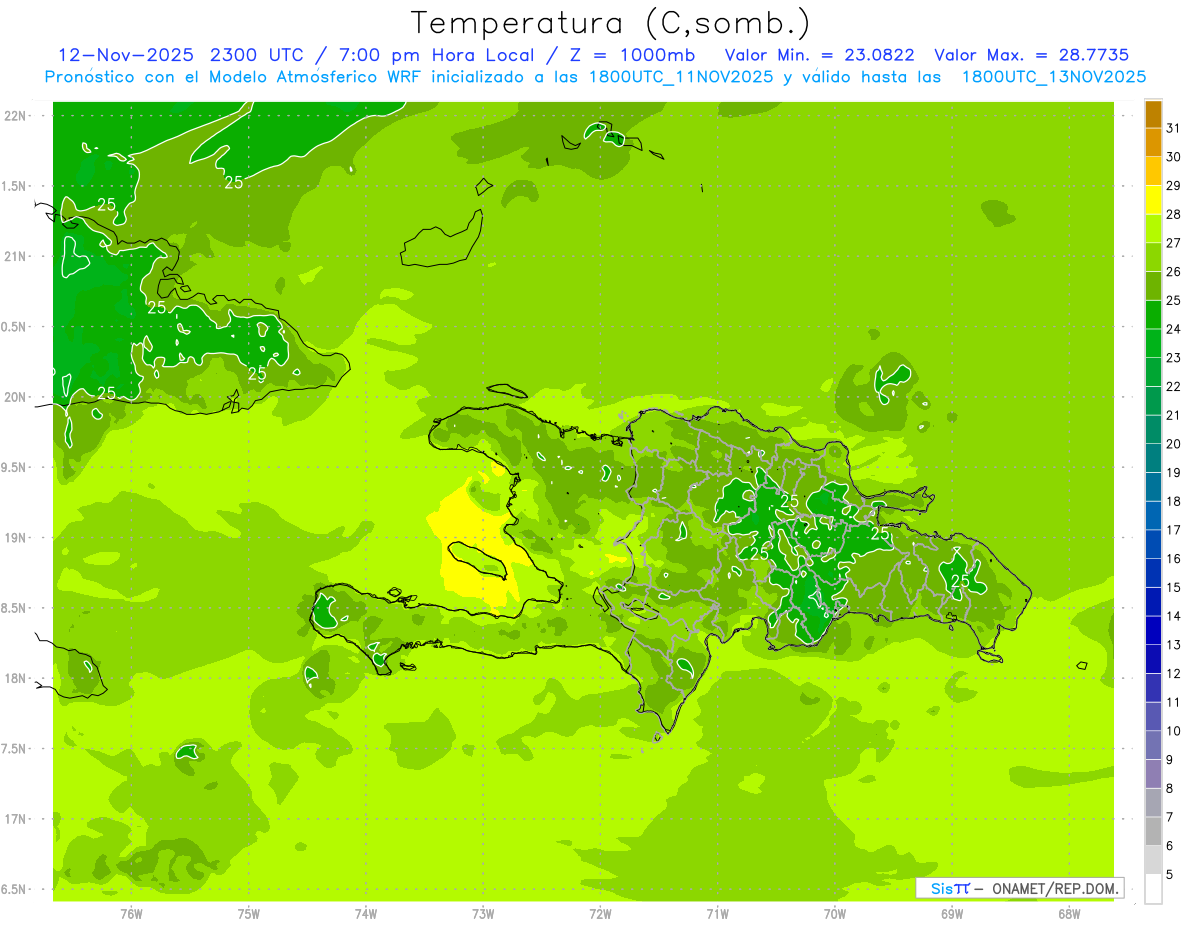Click legend value "15"
1200x927 pixels.
point(1174,587)
